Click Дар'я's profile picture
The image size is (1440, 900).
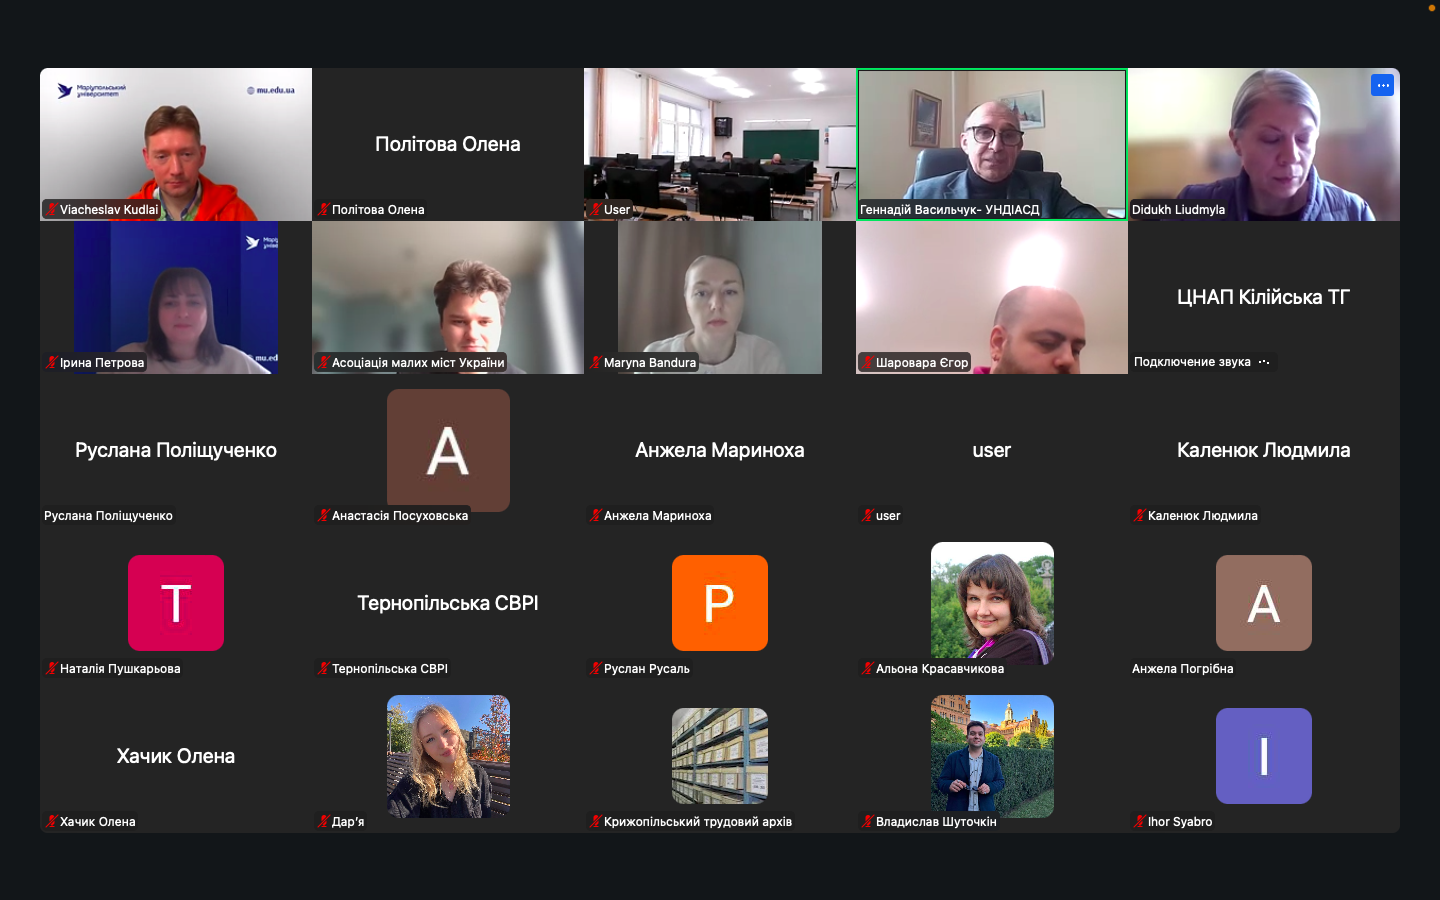coord(448,755)
